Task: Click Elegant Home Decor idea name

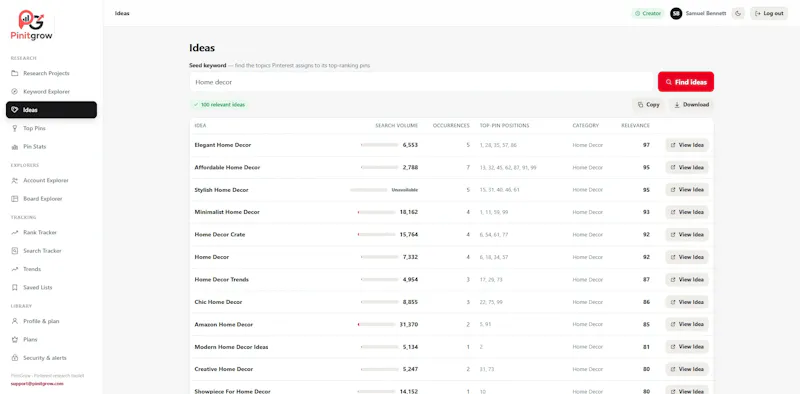Action: click(x=222, y=145)
